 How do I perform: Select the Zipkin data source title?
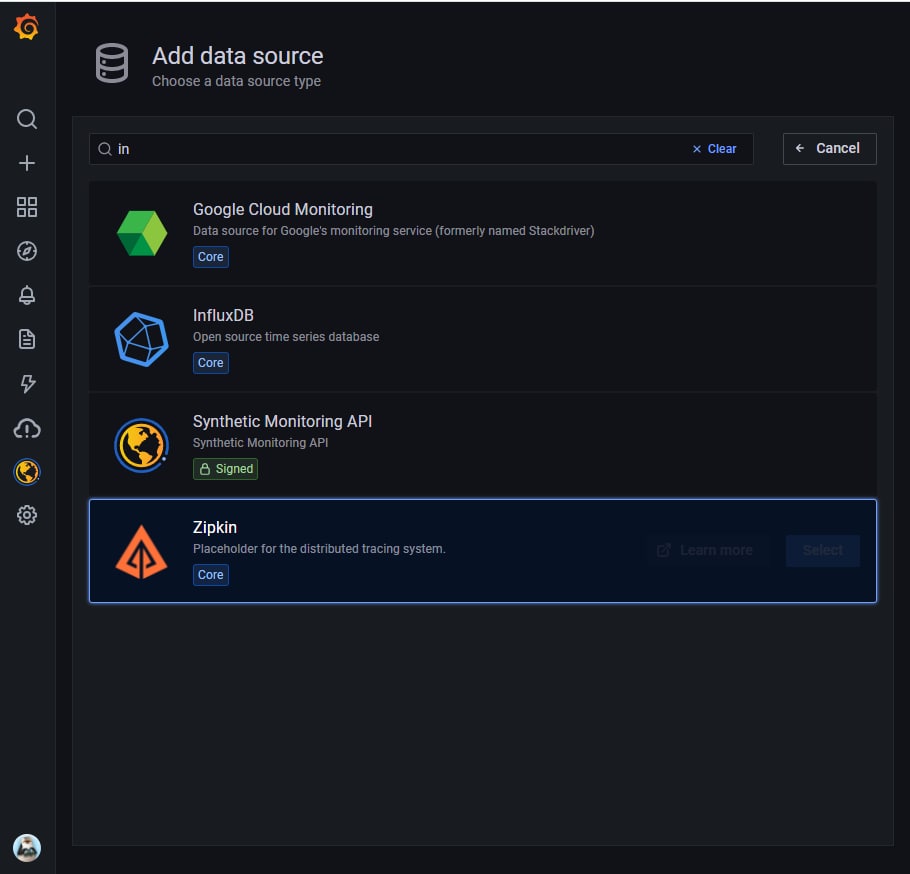(215, 528)
